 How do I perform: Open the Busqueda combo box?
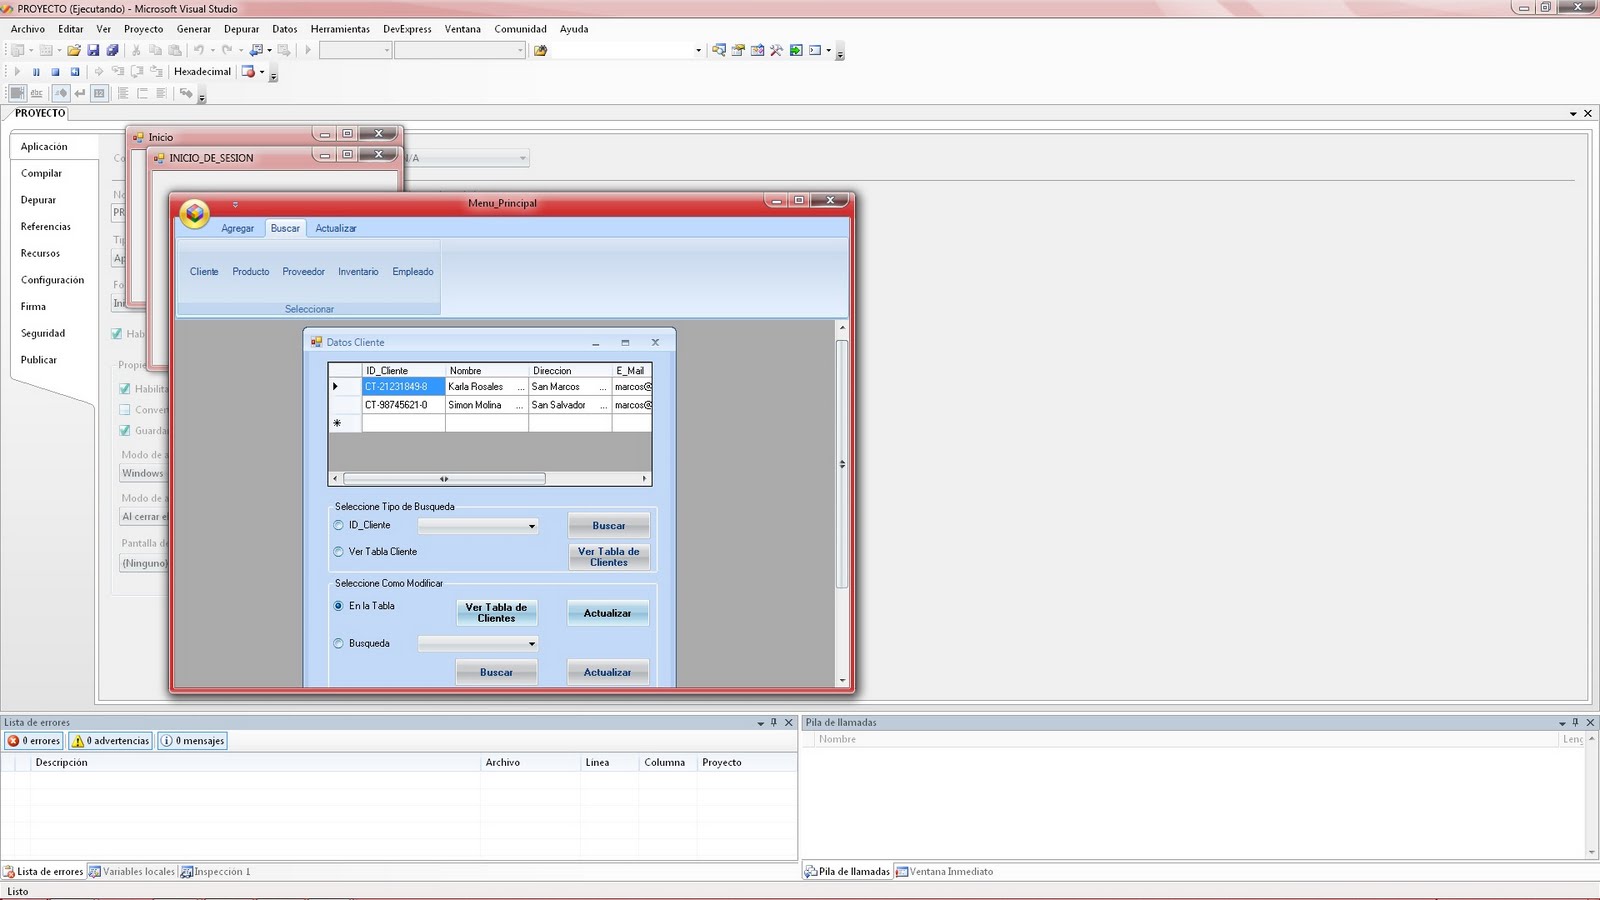click(x=478, y=644)
